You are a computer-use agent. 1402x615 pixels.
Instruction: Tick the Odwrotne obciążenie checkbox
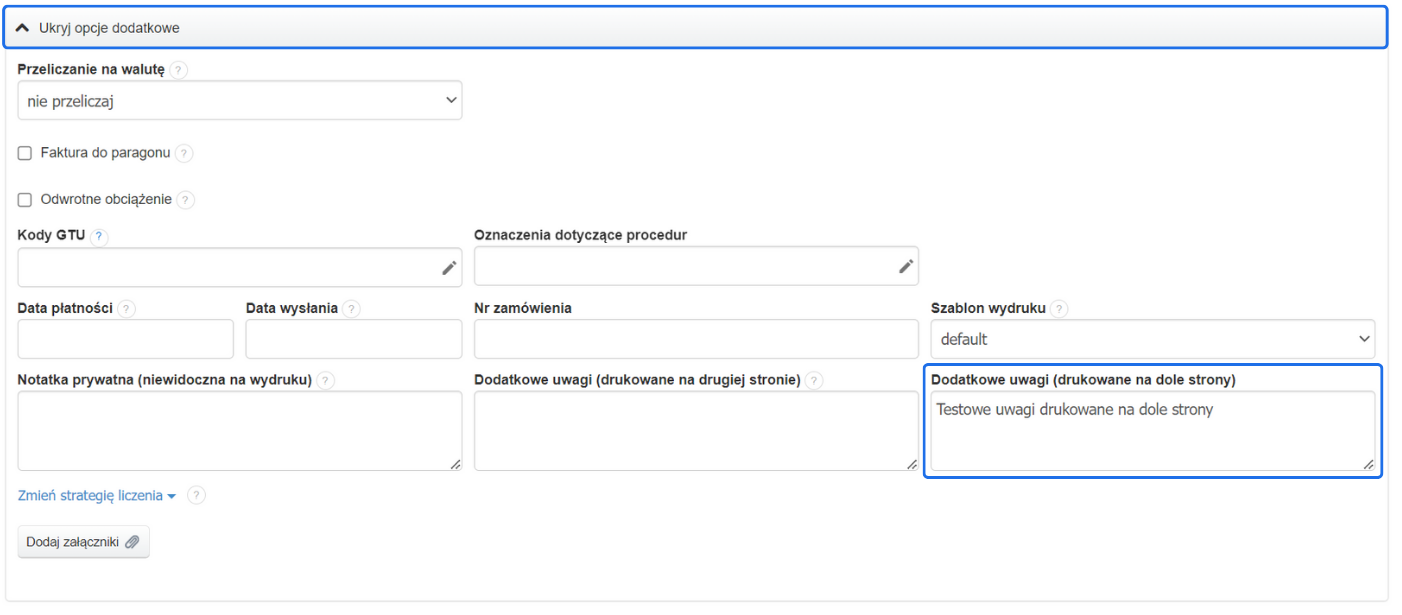pyautogui.click(x=25, y=199)
